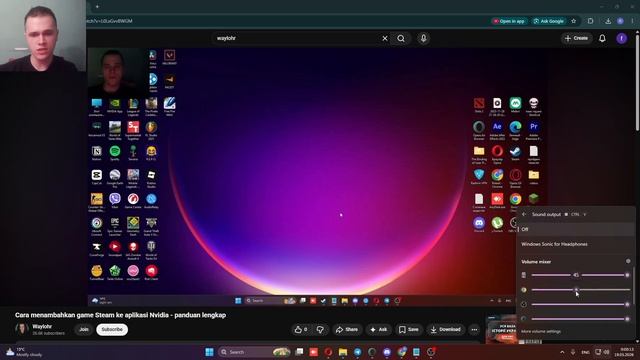Viewport: 640px width, 360px height.
Task: Open Volume mixer settings gear icon
Action: tap(628, 261)
